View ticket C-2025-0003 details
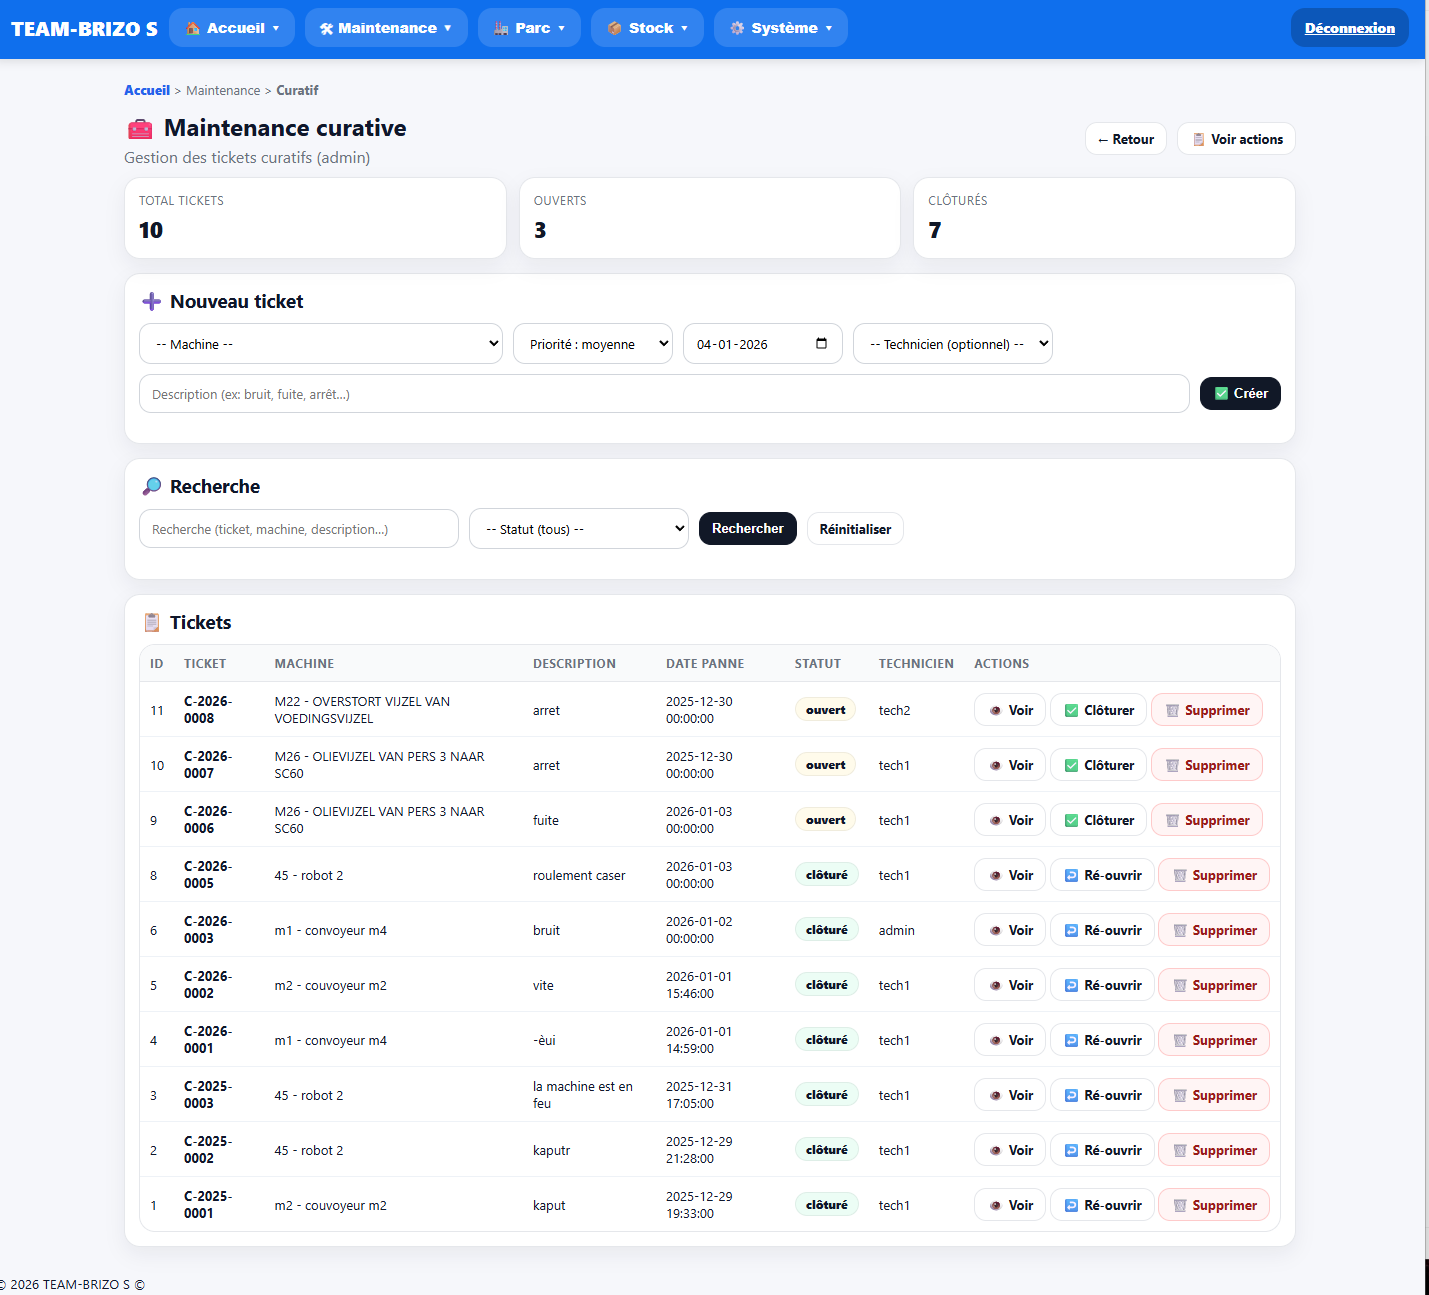Image resolution: width=1429 pixels, height=1295 pixels. click(1010, 1095)
